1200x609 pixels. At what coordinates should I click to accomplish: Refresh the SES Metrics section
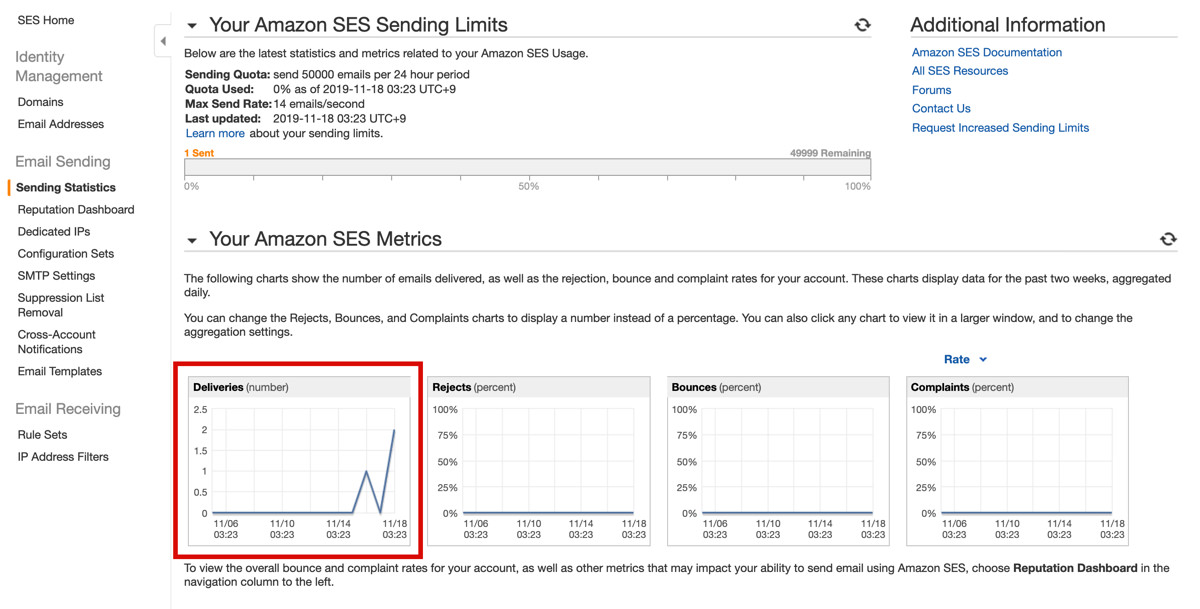[1168, 239]
